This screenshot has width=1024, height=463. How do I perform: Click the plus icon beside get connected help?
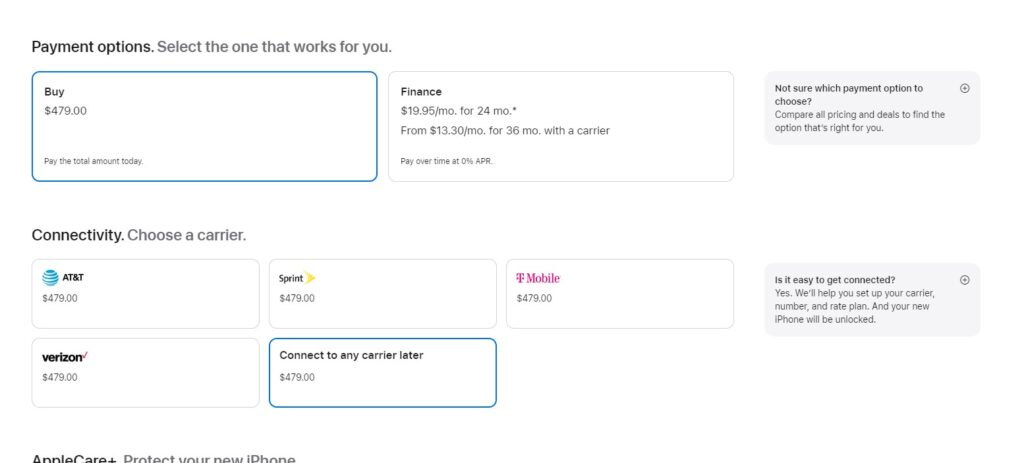tap(964, 280)
